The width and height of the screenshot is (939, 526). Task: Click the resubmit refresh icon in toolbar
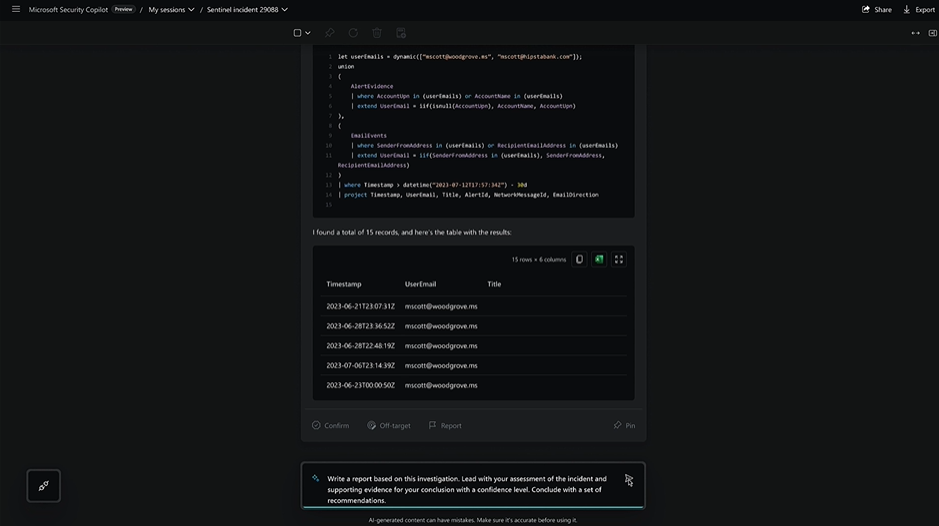coord(353,33)
